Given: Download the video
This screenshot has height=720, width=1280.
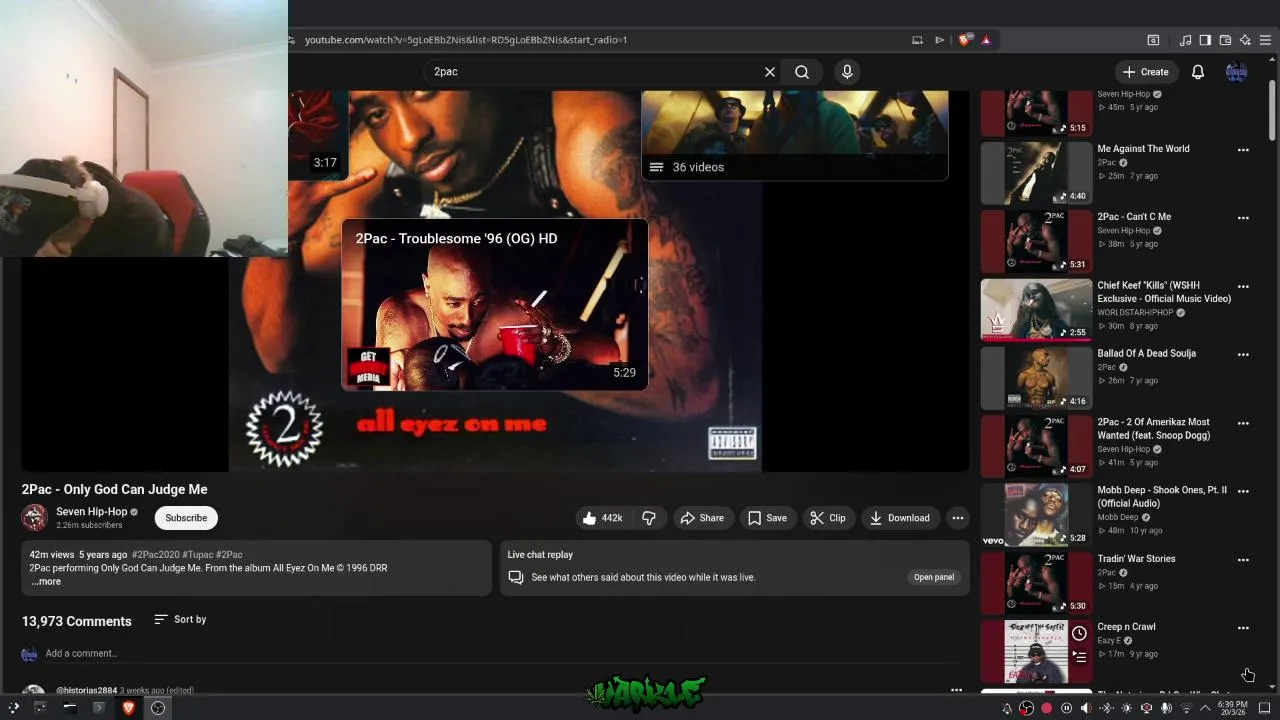Looking at the screenshot, I should pos(900,518).
